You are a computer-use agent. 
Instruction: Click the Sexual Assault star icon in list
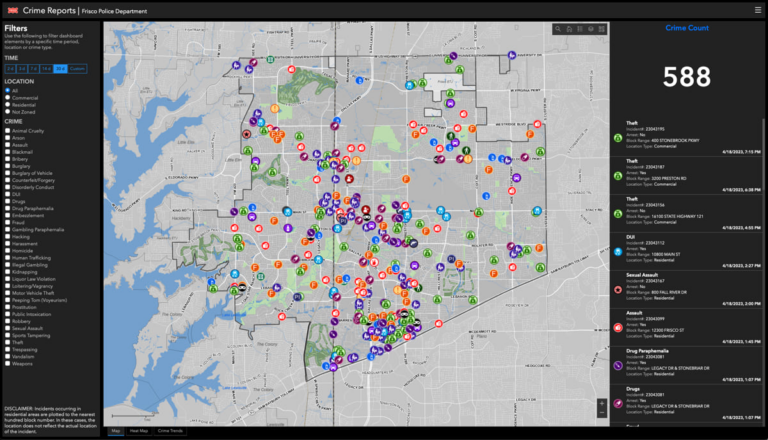(x=618, y=290)
